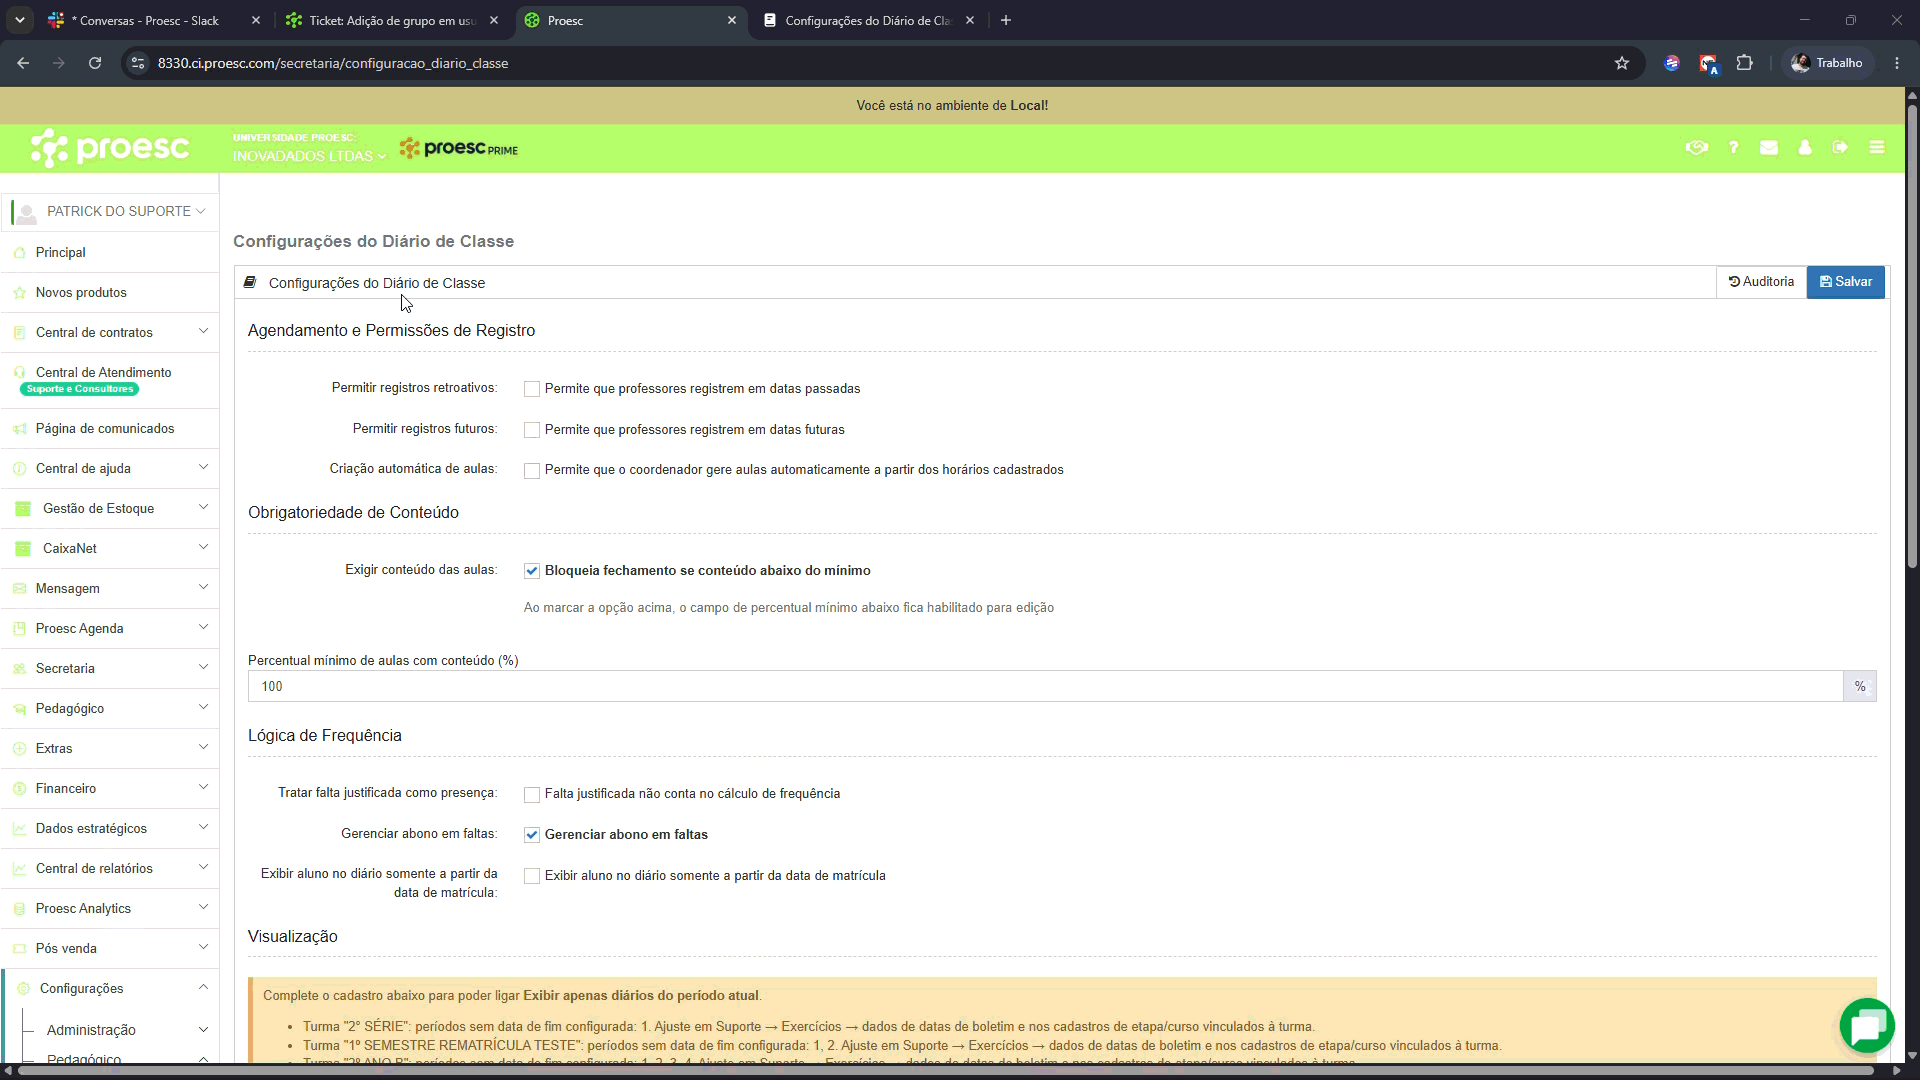Click the Salvar button
The width and height of the screenshot is (1920, 1080).
click(x=1846, y=282)
